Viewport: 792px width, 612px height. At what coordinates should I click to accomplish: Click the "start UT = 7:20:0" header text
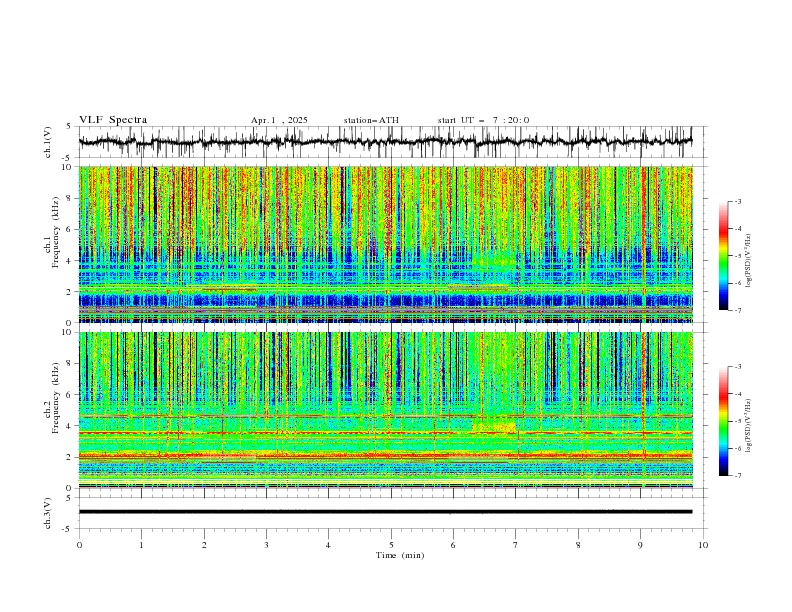[483, 120]
